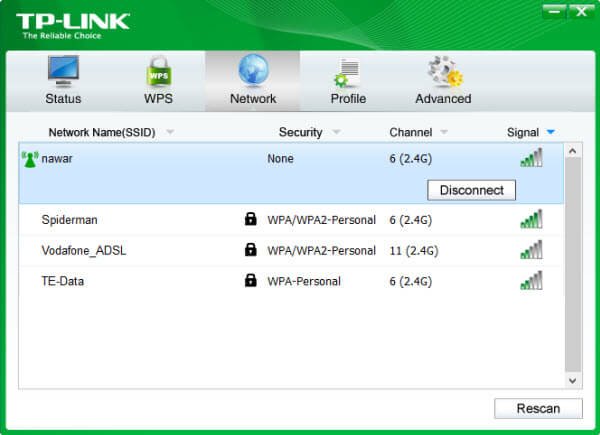
Task: Open the Advanced gears icon
Action: pos(444,71)
